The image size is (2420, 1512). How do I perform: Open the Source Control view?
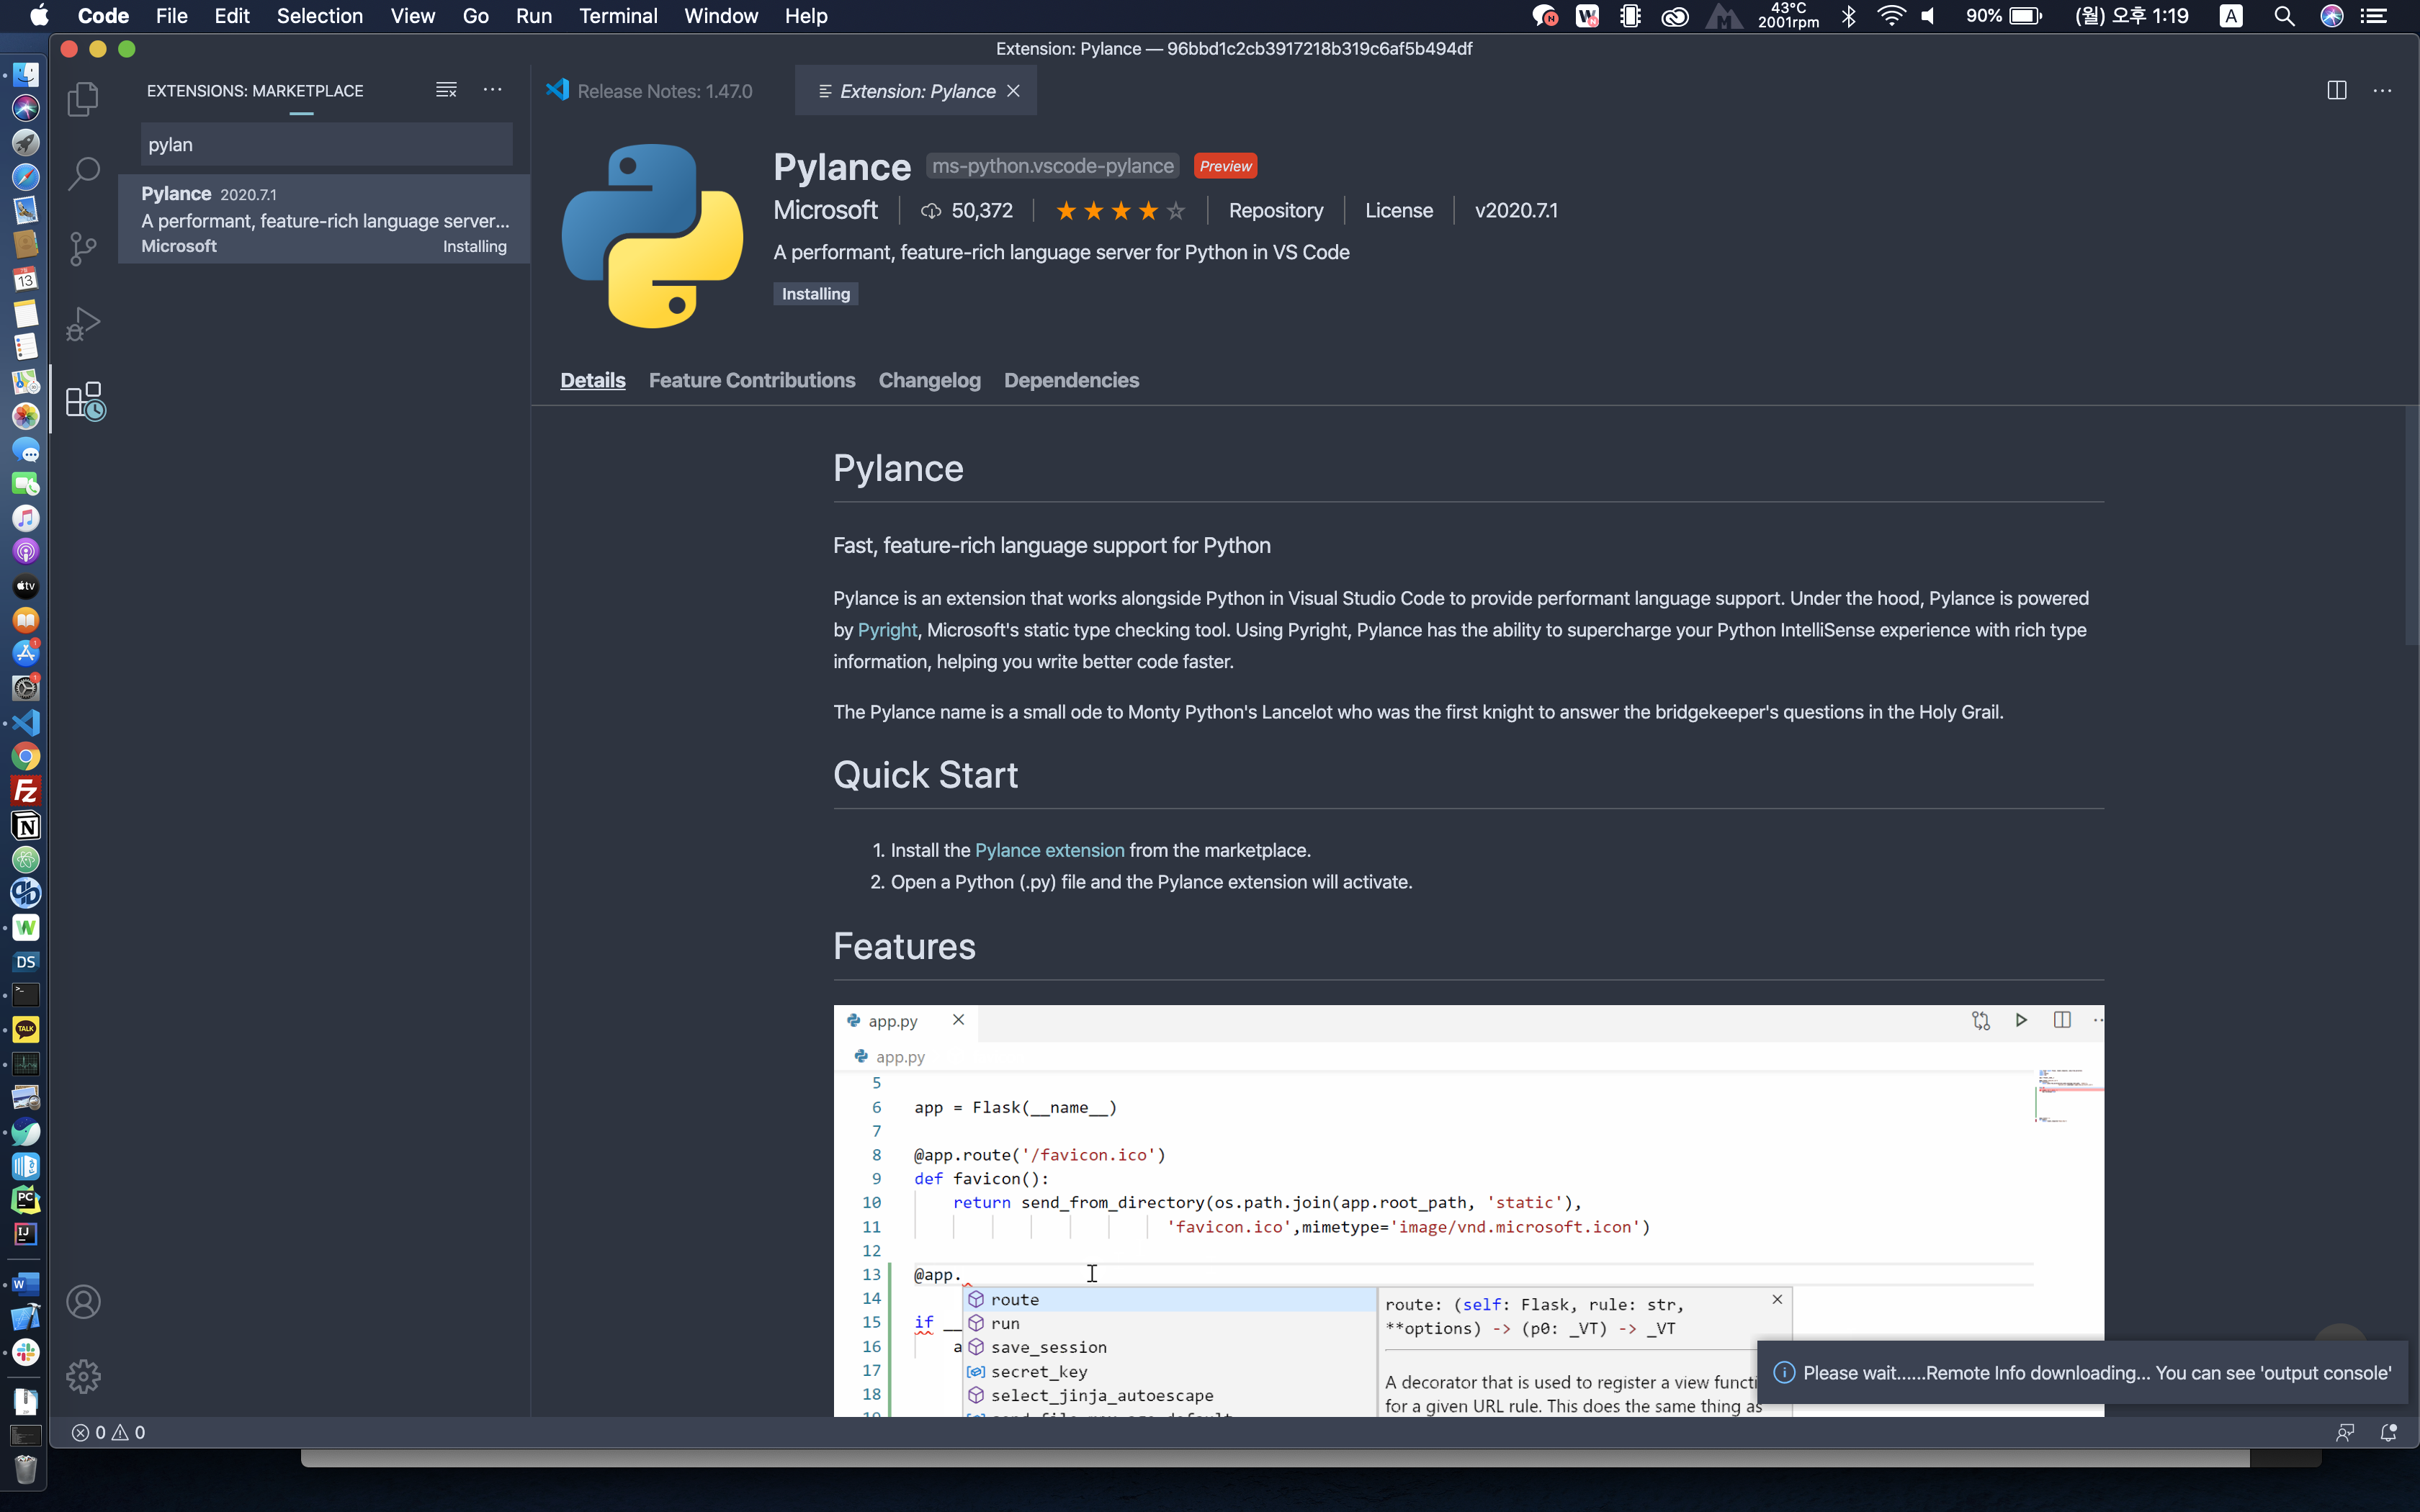[83, 248]
